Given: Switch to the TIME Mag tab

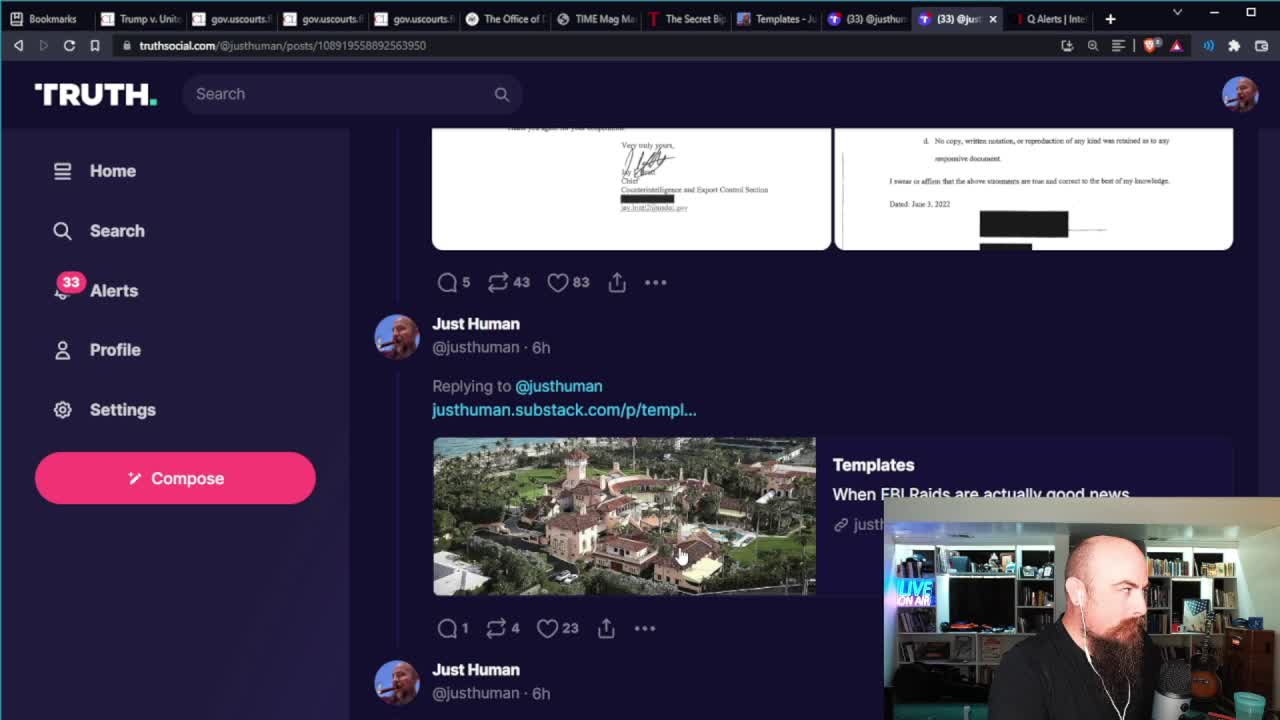Looking at the screenshot, I should coord(597,19).
